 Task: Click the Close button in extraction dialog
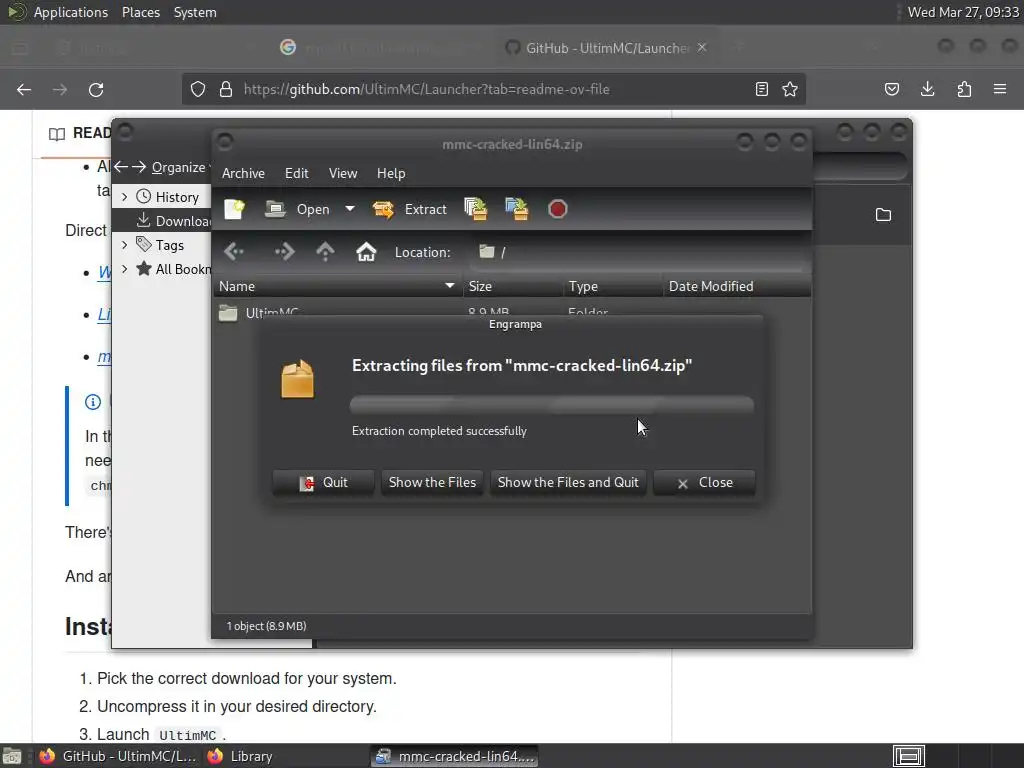(705, 483)
